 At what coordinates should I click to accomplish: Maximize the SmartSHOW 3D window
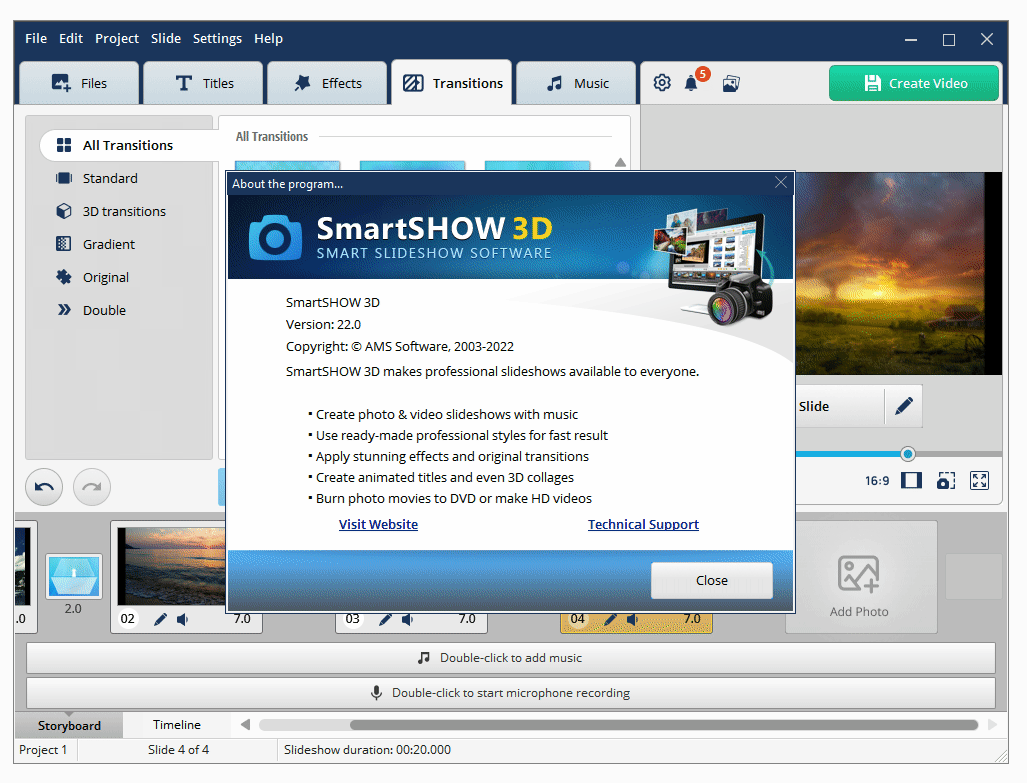tap(948, 39)
